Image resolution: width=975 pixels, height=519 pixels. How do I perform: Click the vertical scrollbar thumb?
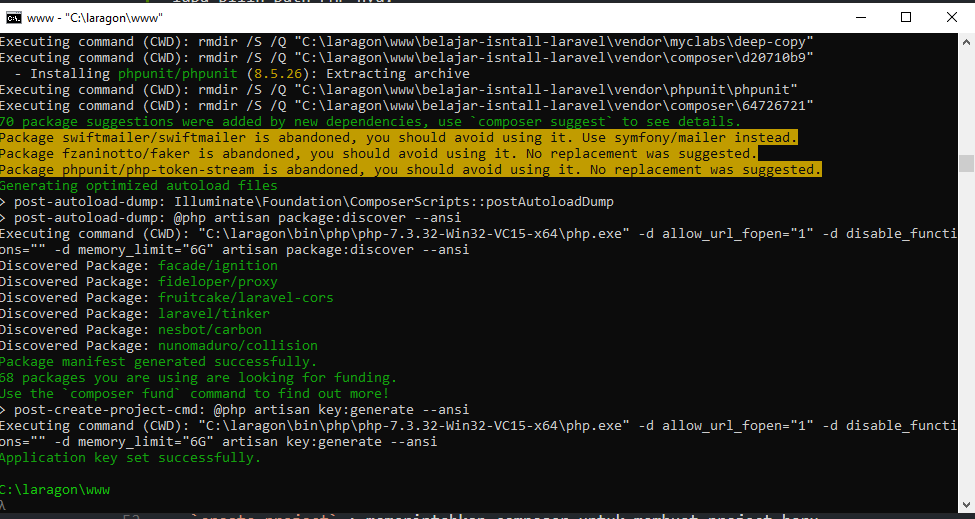[x=966, y=163]
